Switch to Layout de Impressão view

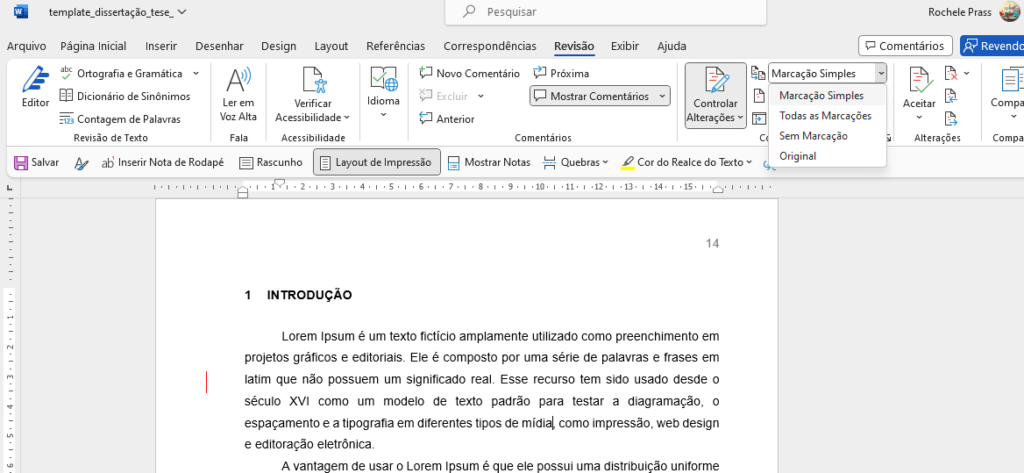[377, 162]
